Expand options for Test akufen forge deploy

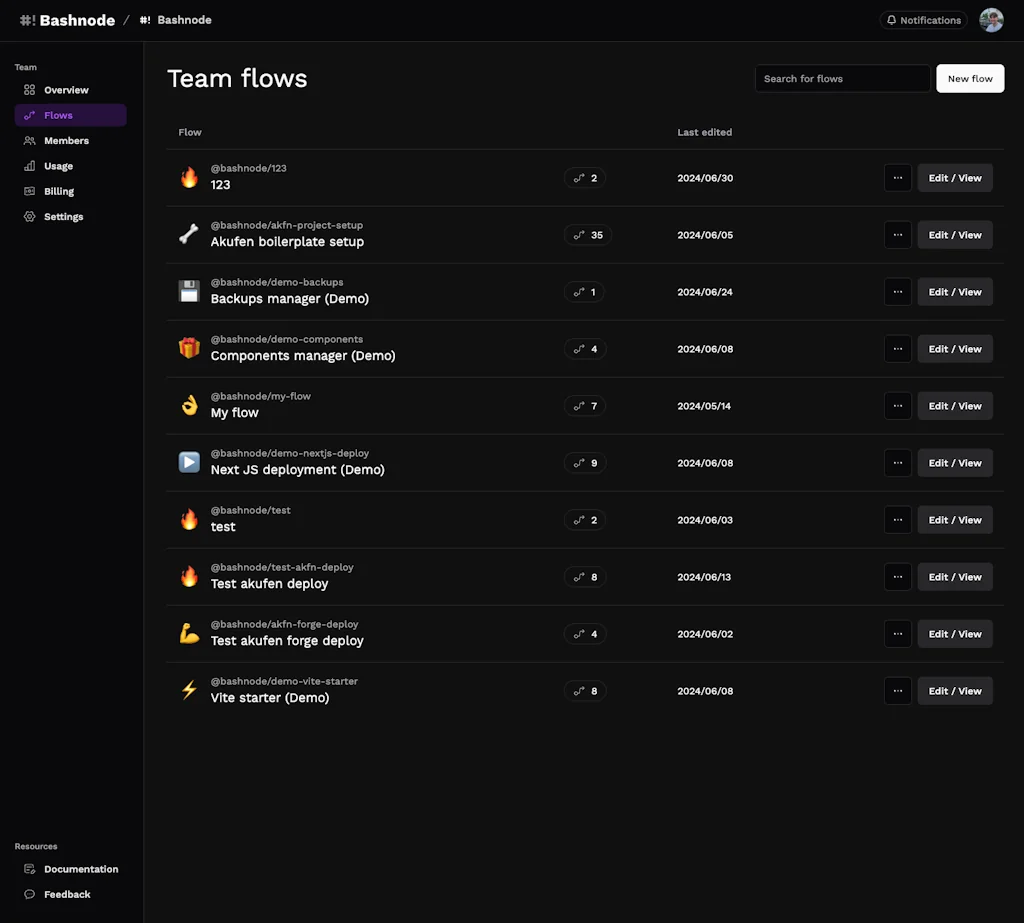(x=897, y=633)
